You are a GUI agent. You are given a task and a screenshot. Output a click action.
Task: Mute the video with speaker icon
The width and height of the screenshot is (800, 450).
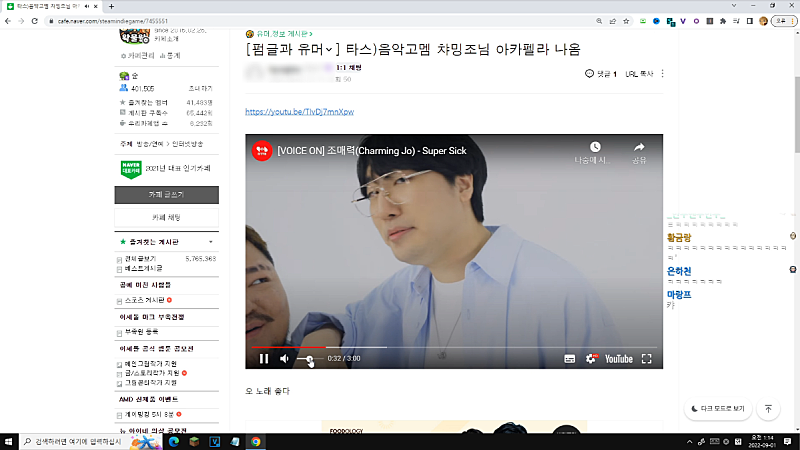pyautogui.click(x=284, y=359)
